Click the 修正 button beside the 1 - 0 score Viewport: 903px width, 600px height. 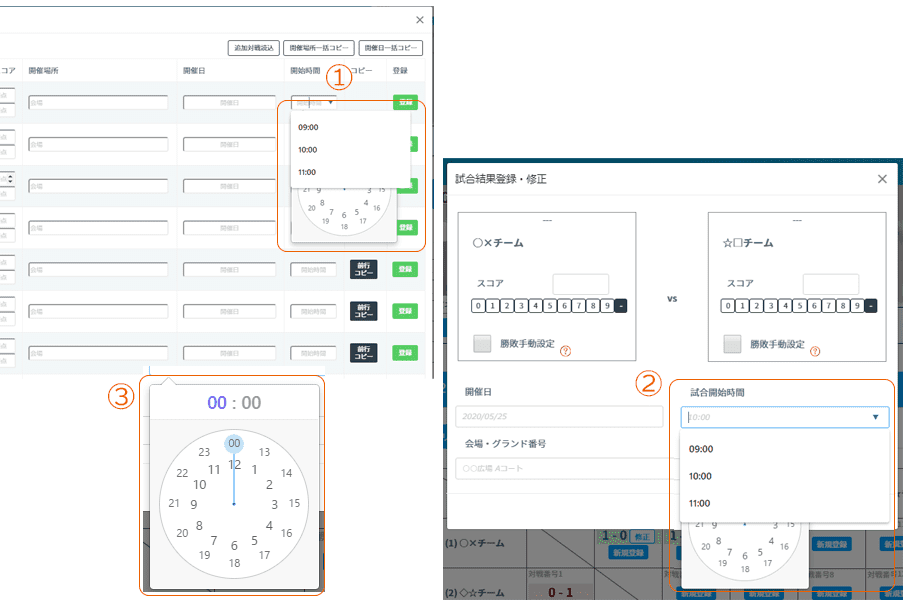[642, 537]
